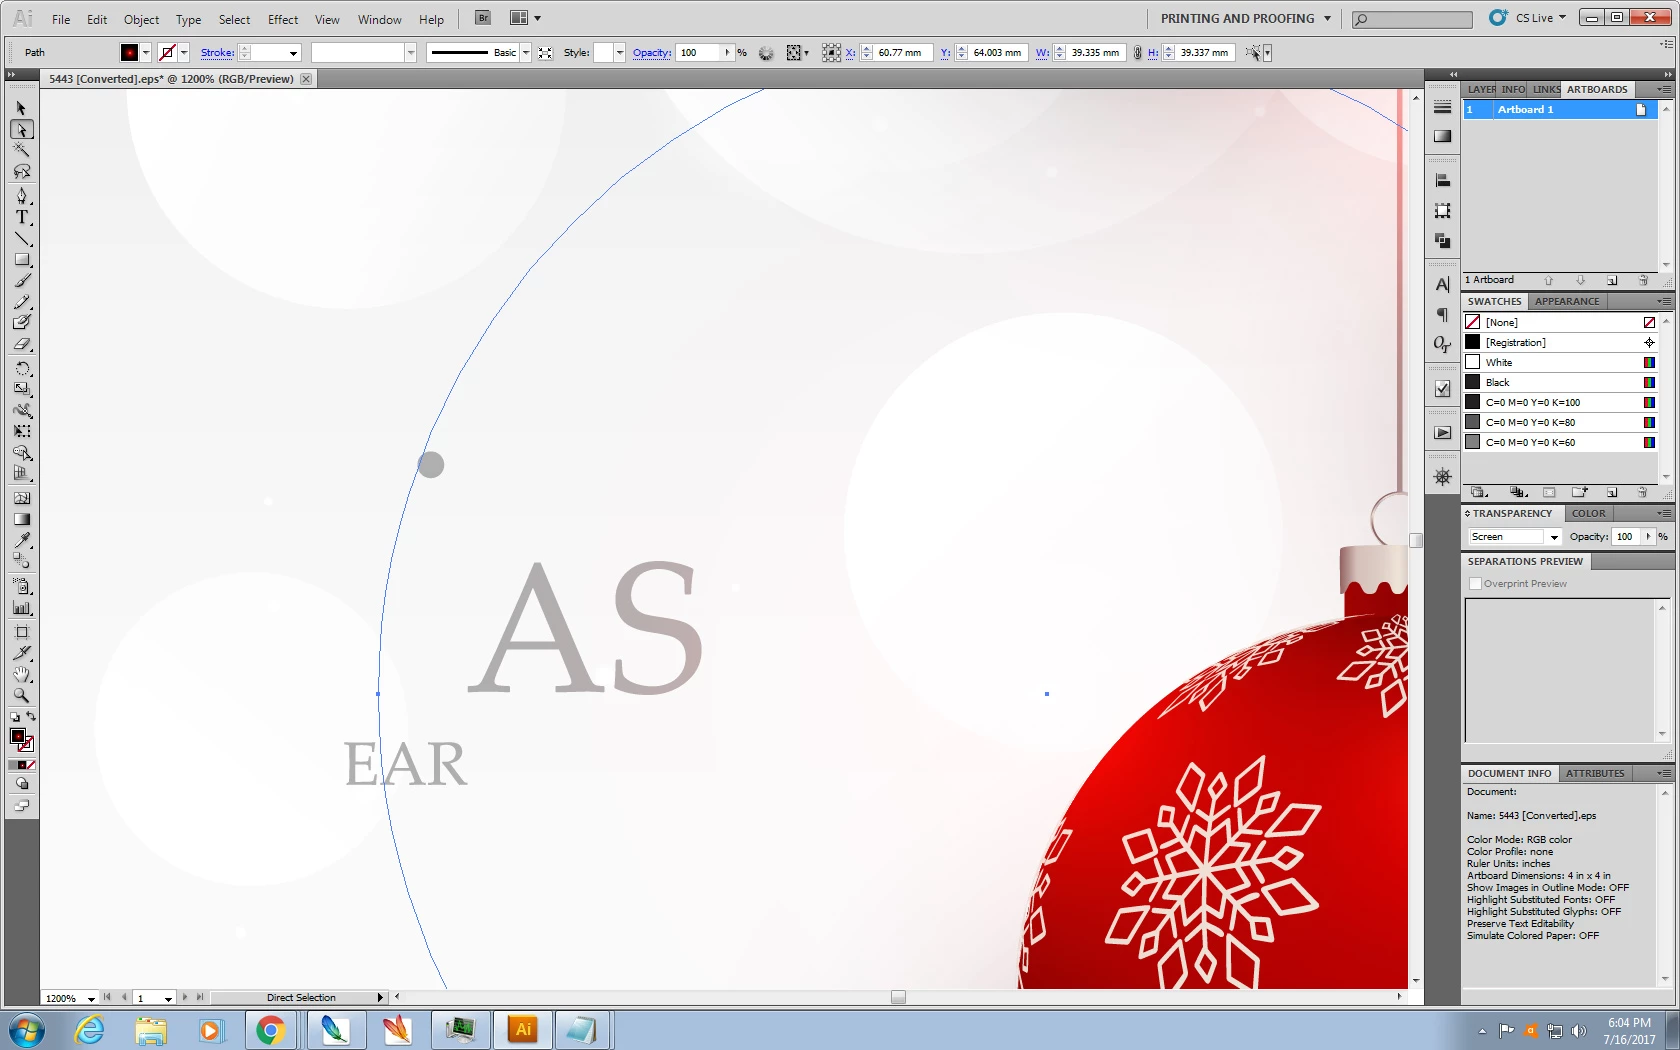Select the Pen tool
Screen dimensions: 1680x1050
coord(21,196)
